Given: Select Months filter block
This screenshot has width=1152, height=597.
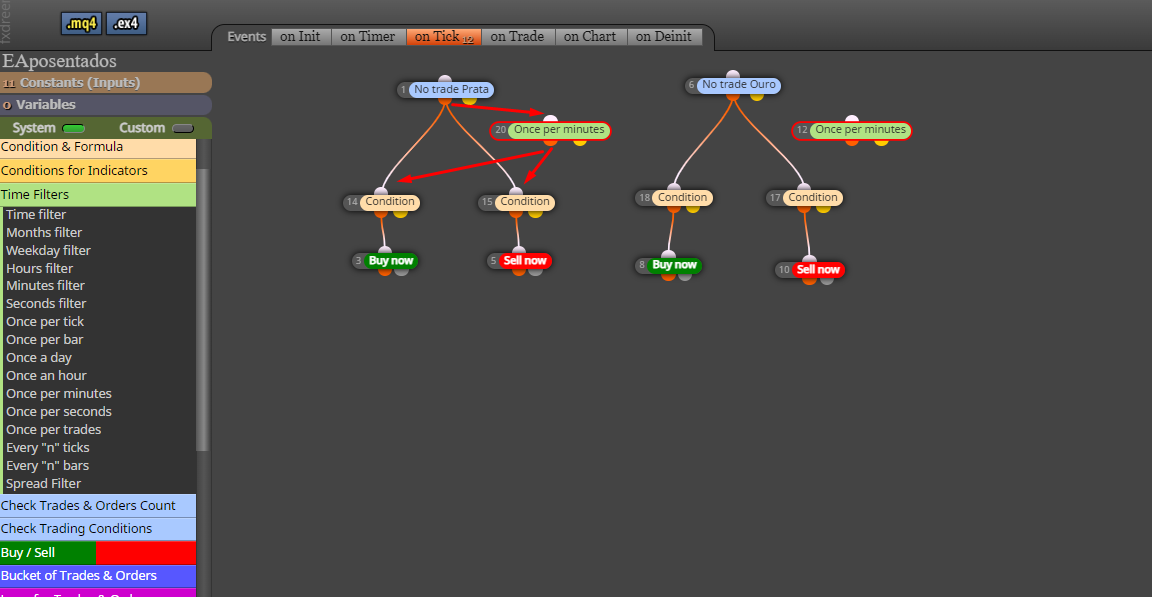Looking at the screenshot, I should coord(44,233).
